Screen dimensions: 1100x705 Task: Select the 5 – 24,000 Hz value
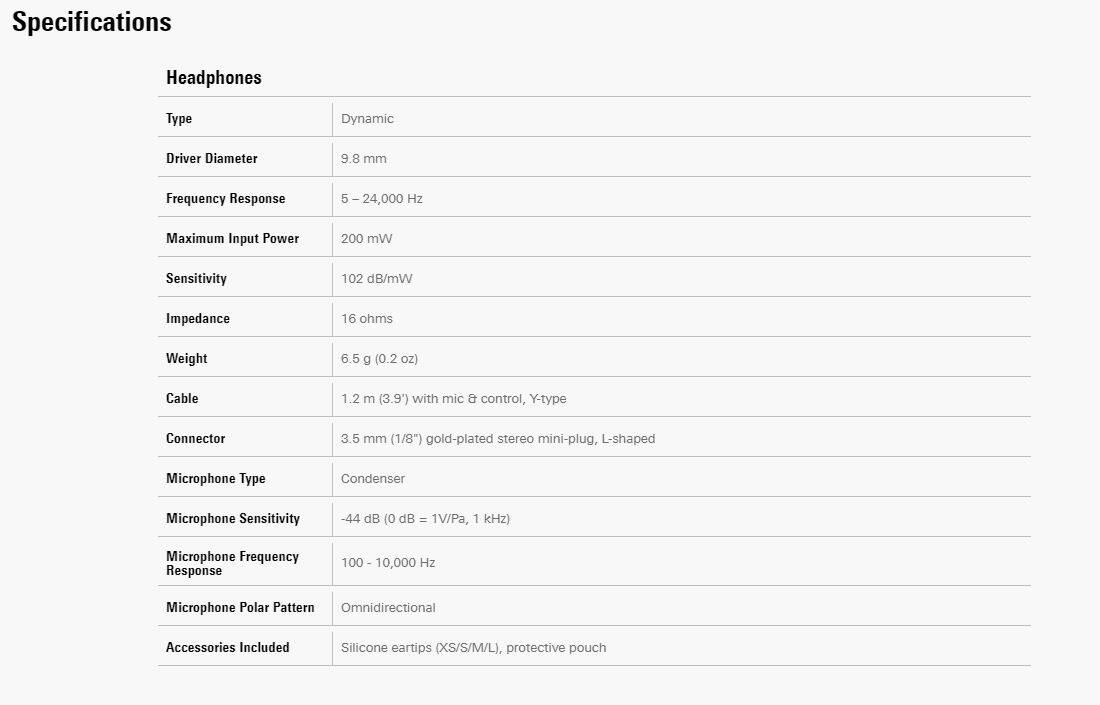tap(381, 199)
